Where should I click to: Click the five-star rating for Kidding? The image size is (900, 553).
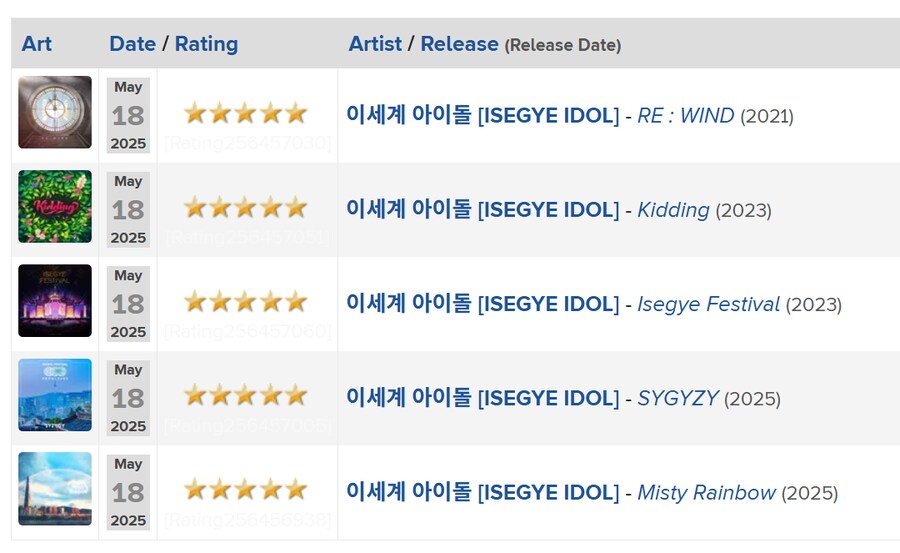pos(246,207)
